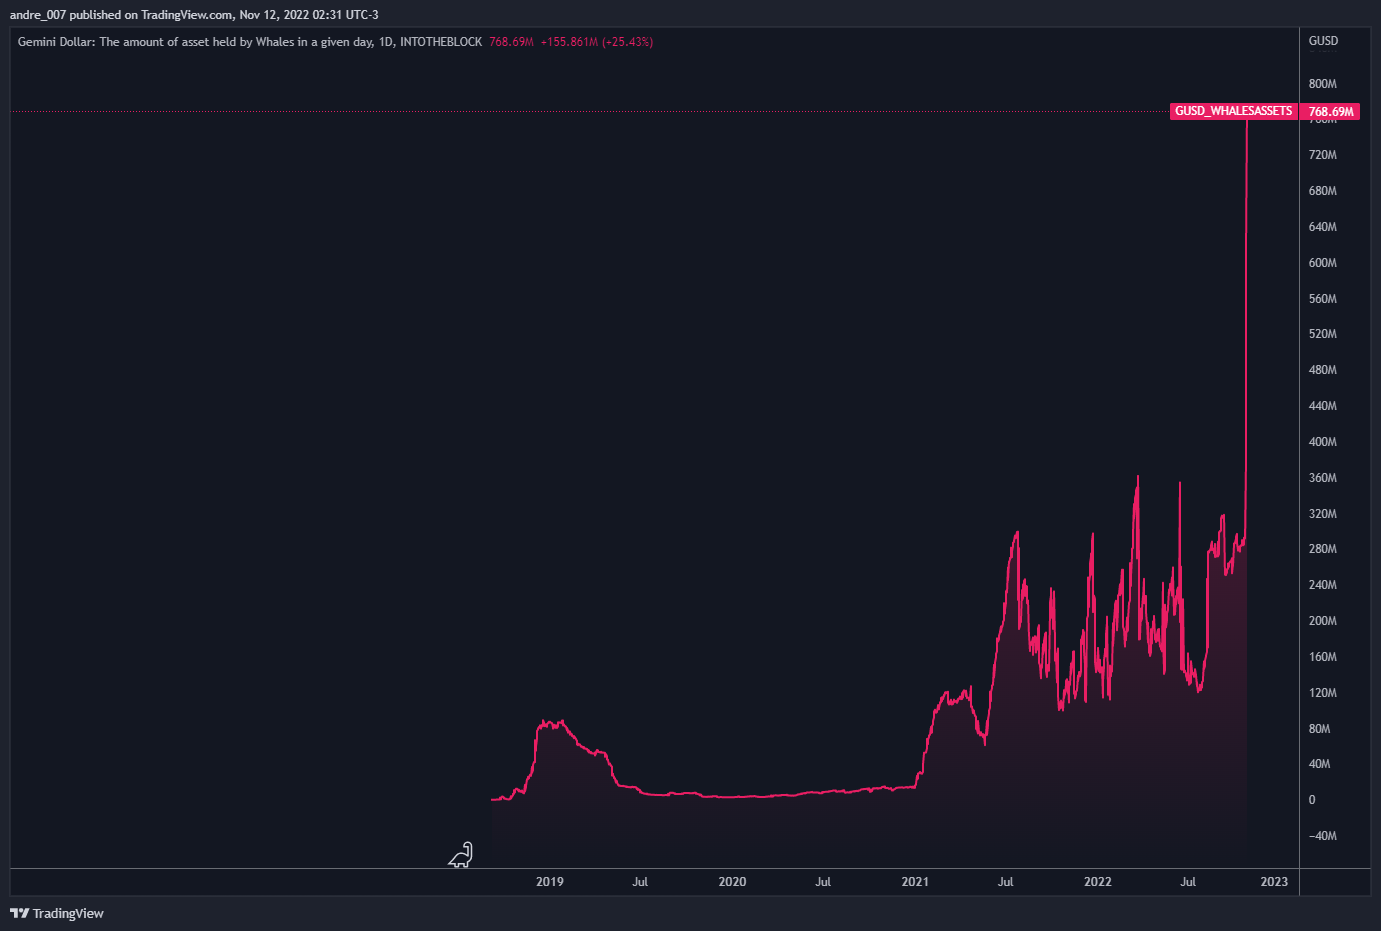Screen dimensions: 1381x931
Task: Click the 200M price axis label
Action: coord(1322,621)
